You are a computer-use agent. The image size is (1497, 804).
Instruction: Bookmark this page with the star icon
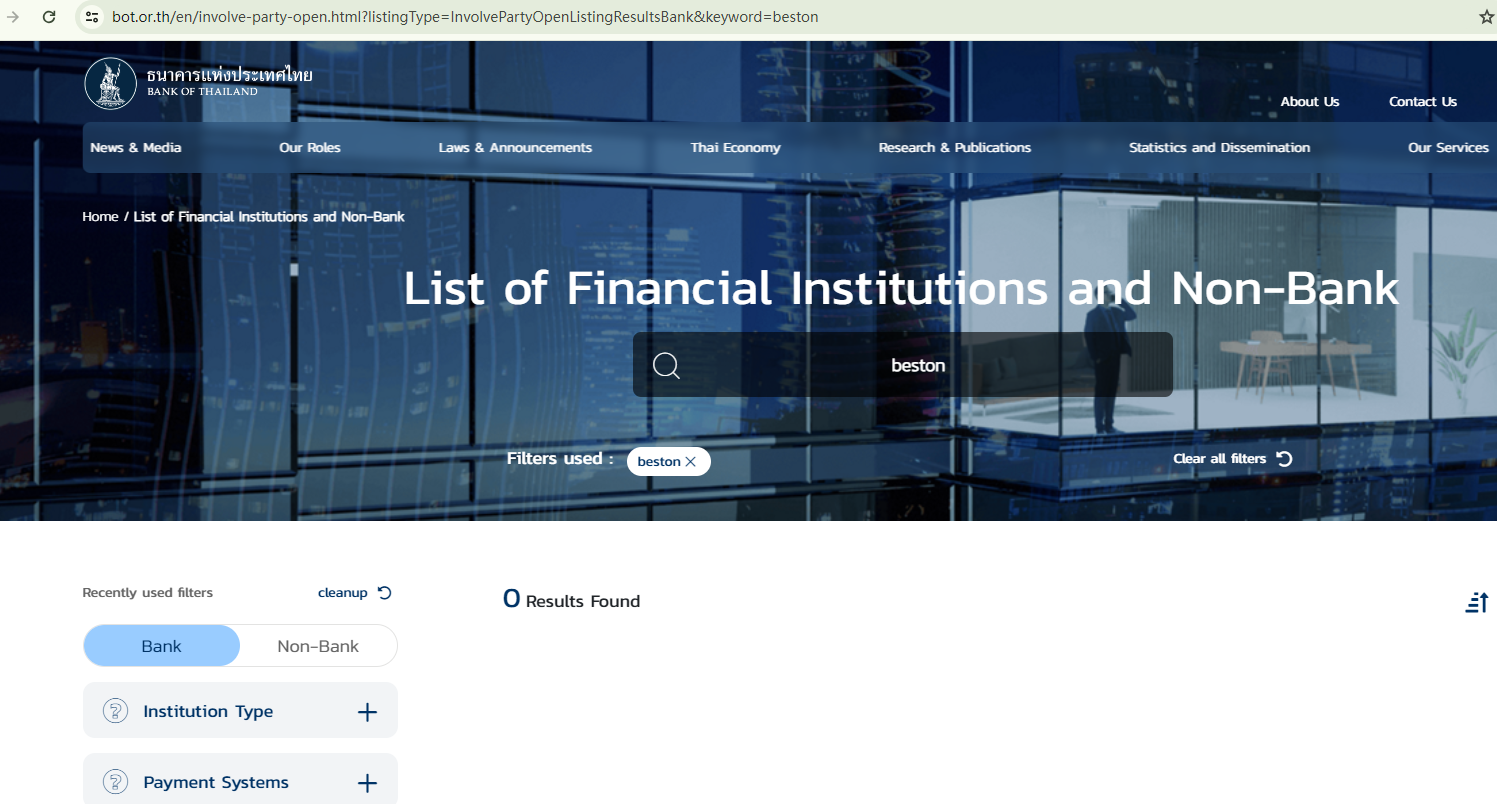point(1486,17)
